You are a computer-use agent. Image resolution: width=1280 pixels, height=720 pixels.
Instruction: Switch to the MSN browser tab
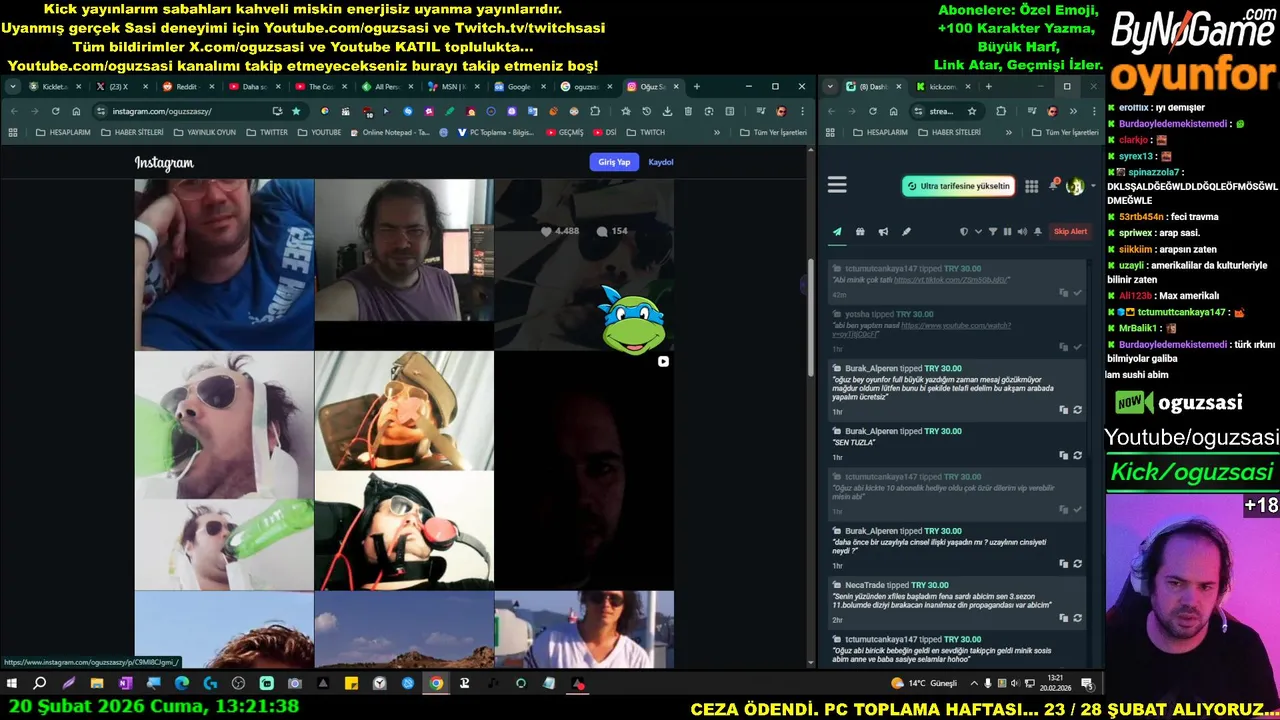pos(452,87)
